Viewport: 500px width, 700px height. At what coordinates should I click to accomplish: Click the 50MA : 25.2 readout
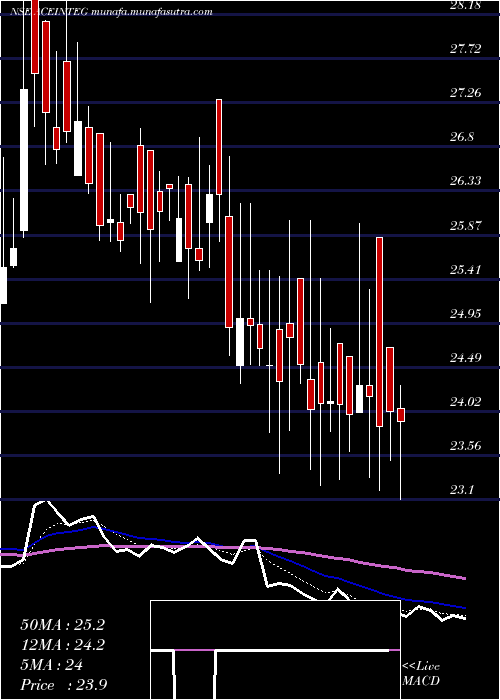tap(62, 625)
